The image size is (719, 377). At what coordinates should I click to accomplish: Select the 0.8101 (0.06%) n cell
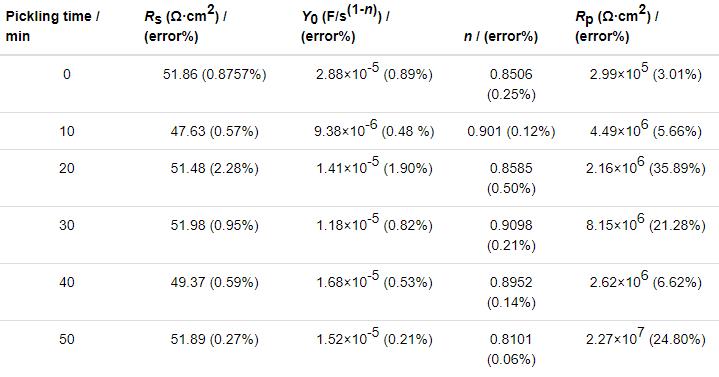[511, 349]
